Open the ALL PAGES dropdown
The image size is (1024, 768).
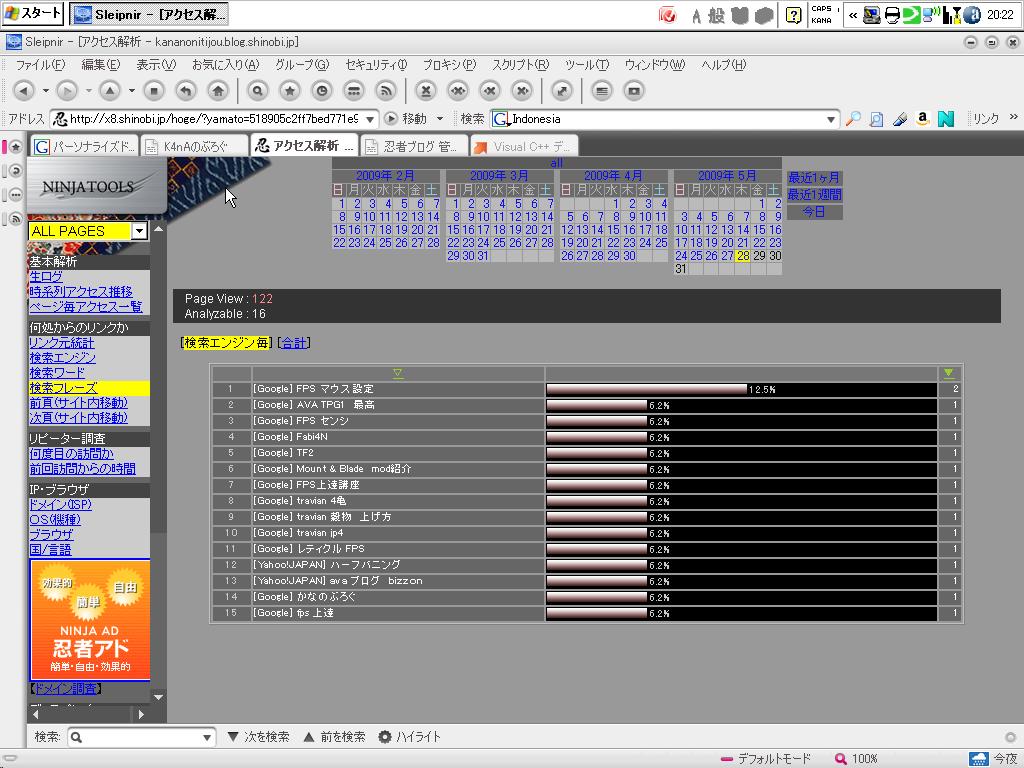point(139,231)
